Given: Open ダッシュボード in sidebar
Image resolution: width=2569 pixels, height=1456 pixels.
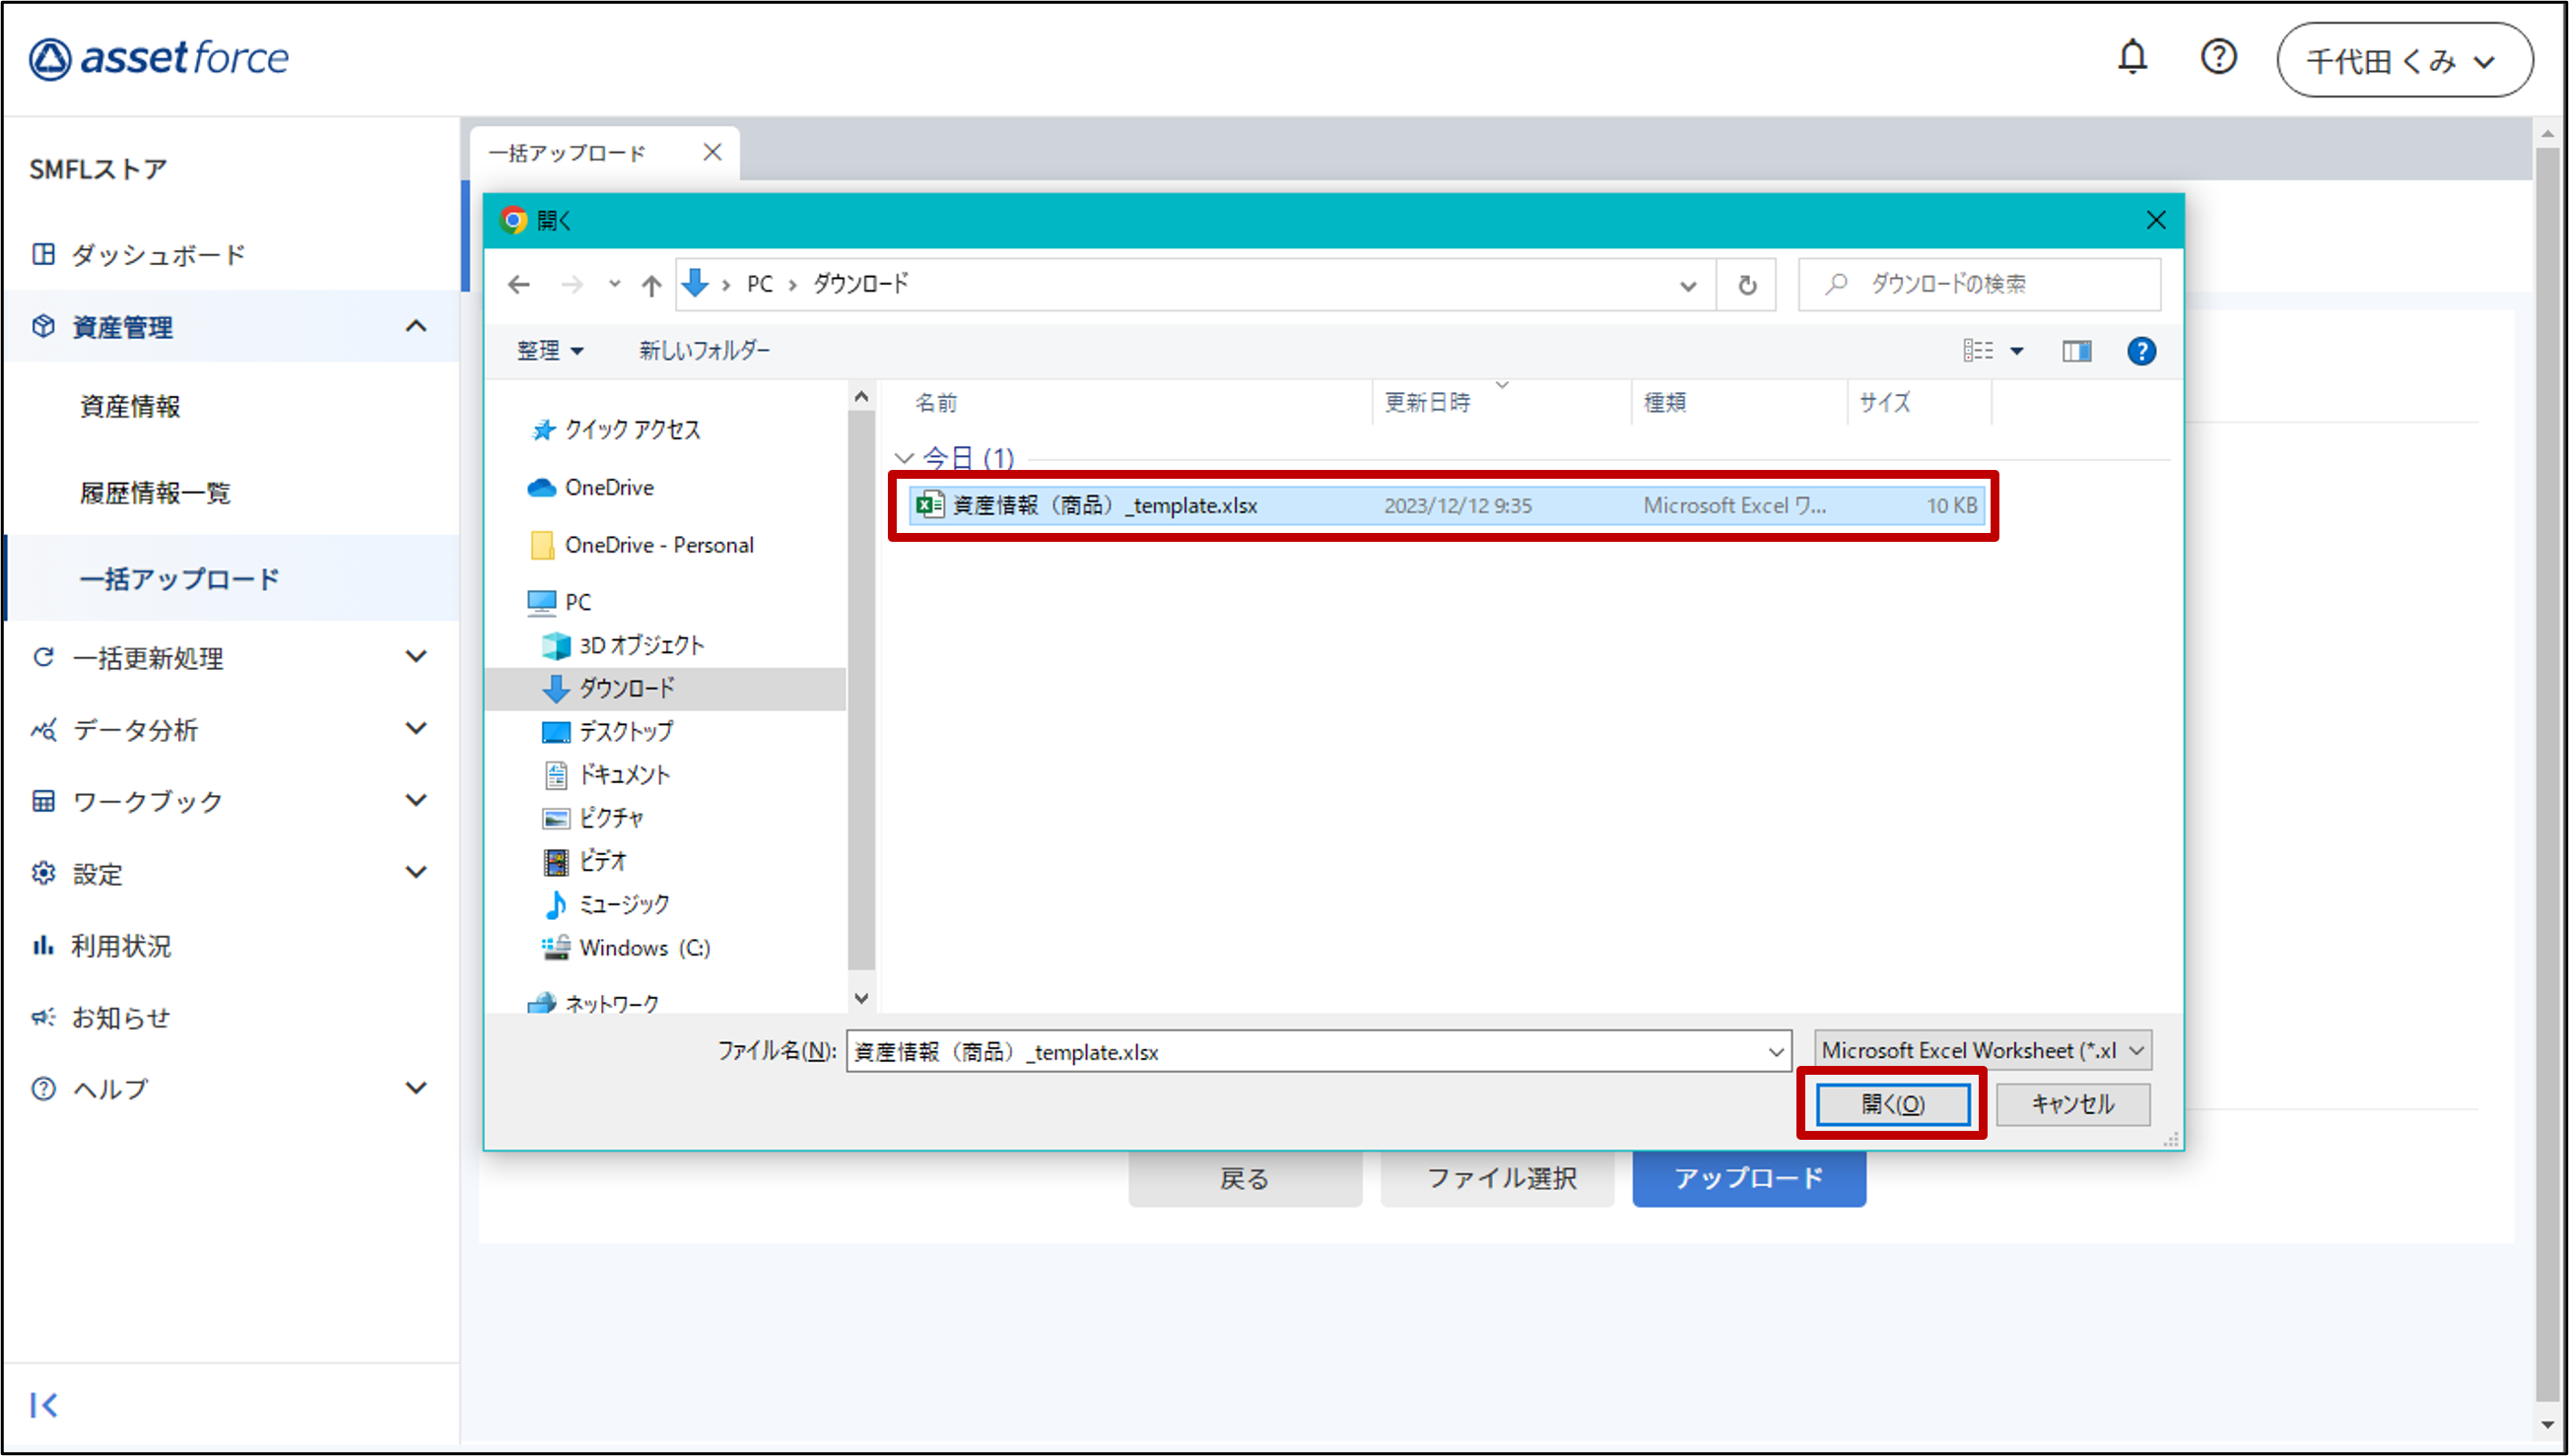Looking at the screenshot, I should tap(158, 255).
